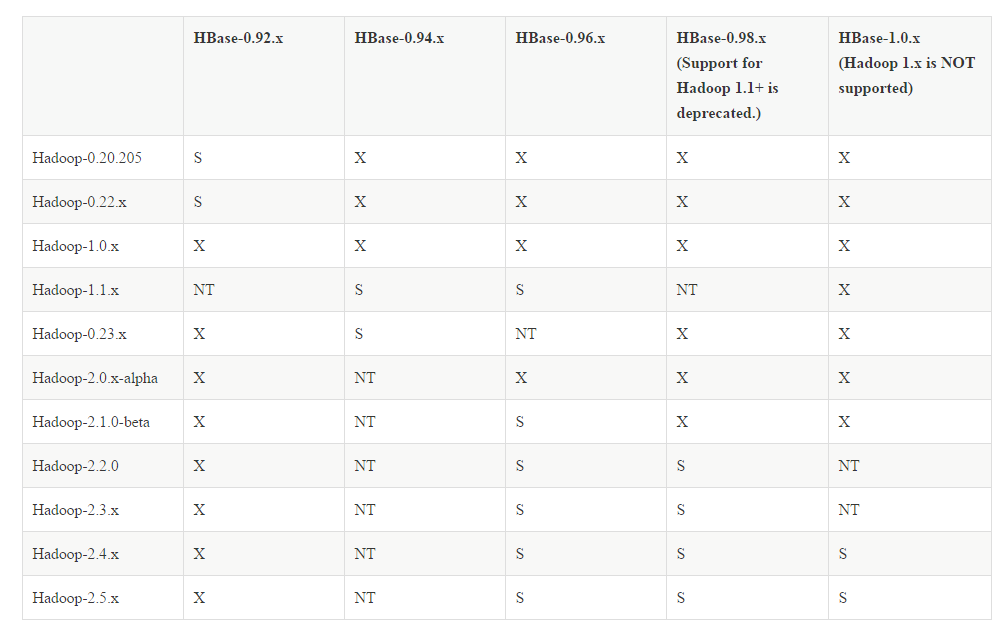
Task: Click the HBase-0.94.x column header
Action: 399,38
